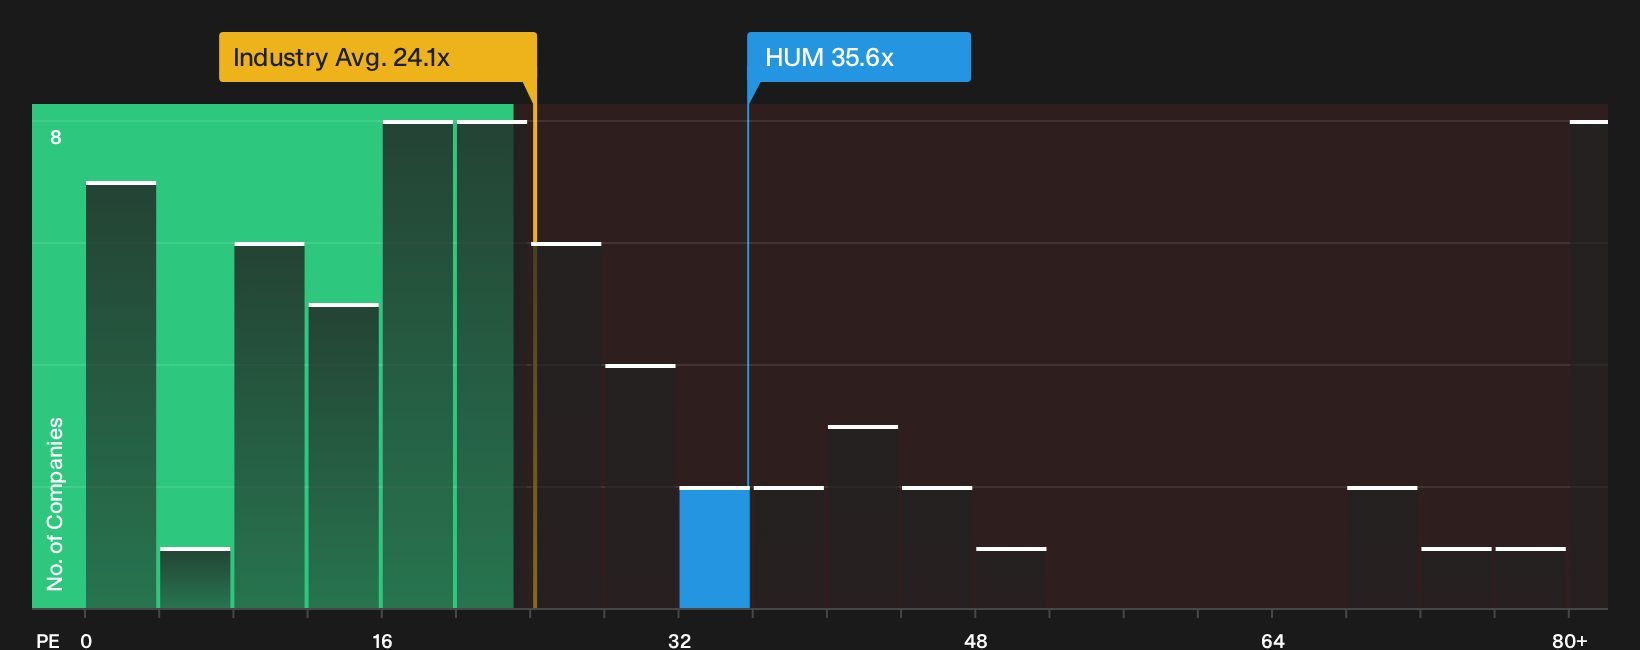Click the bar starting at PE 48
1640x650 pixels.
(x=1011, y=578)
